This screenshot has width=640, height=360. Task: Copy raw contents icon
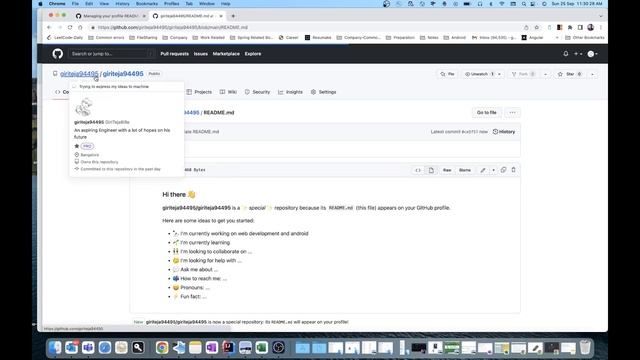(503, 170)
